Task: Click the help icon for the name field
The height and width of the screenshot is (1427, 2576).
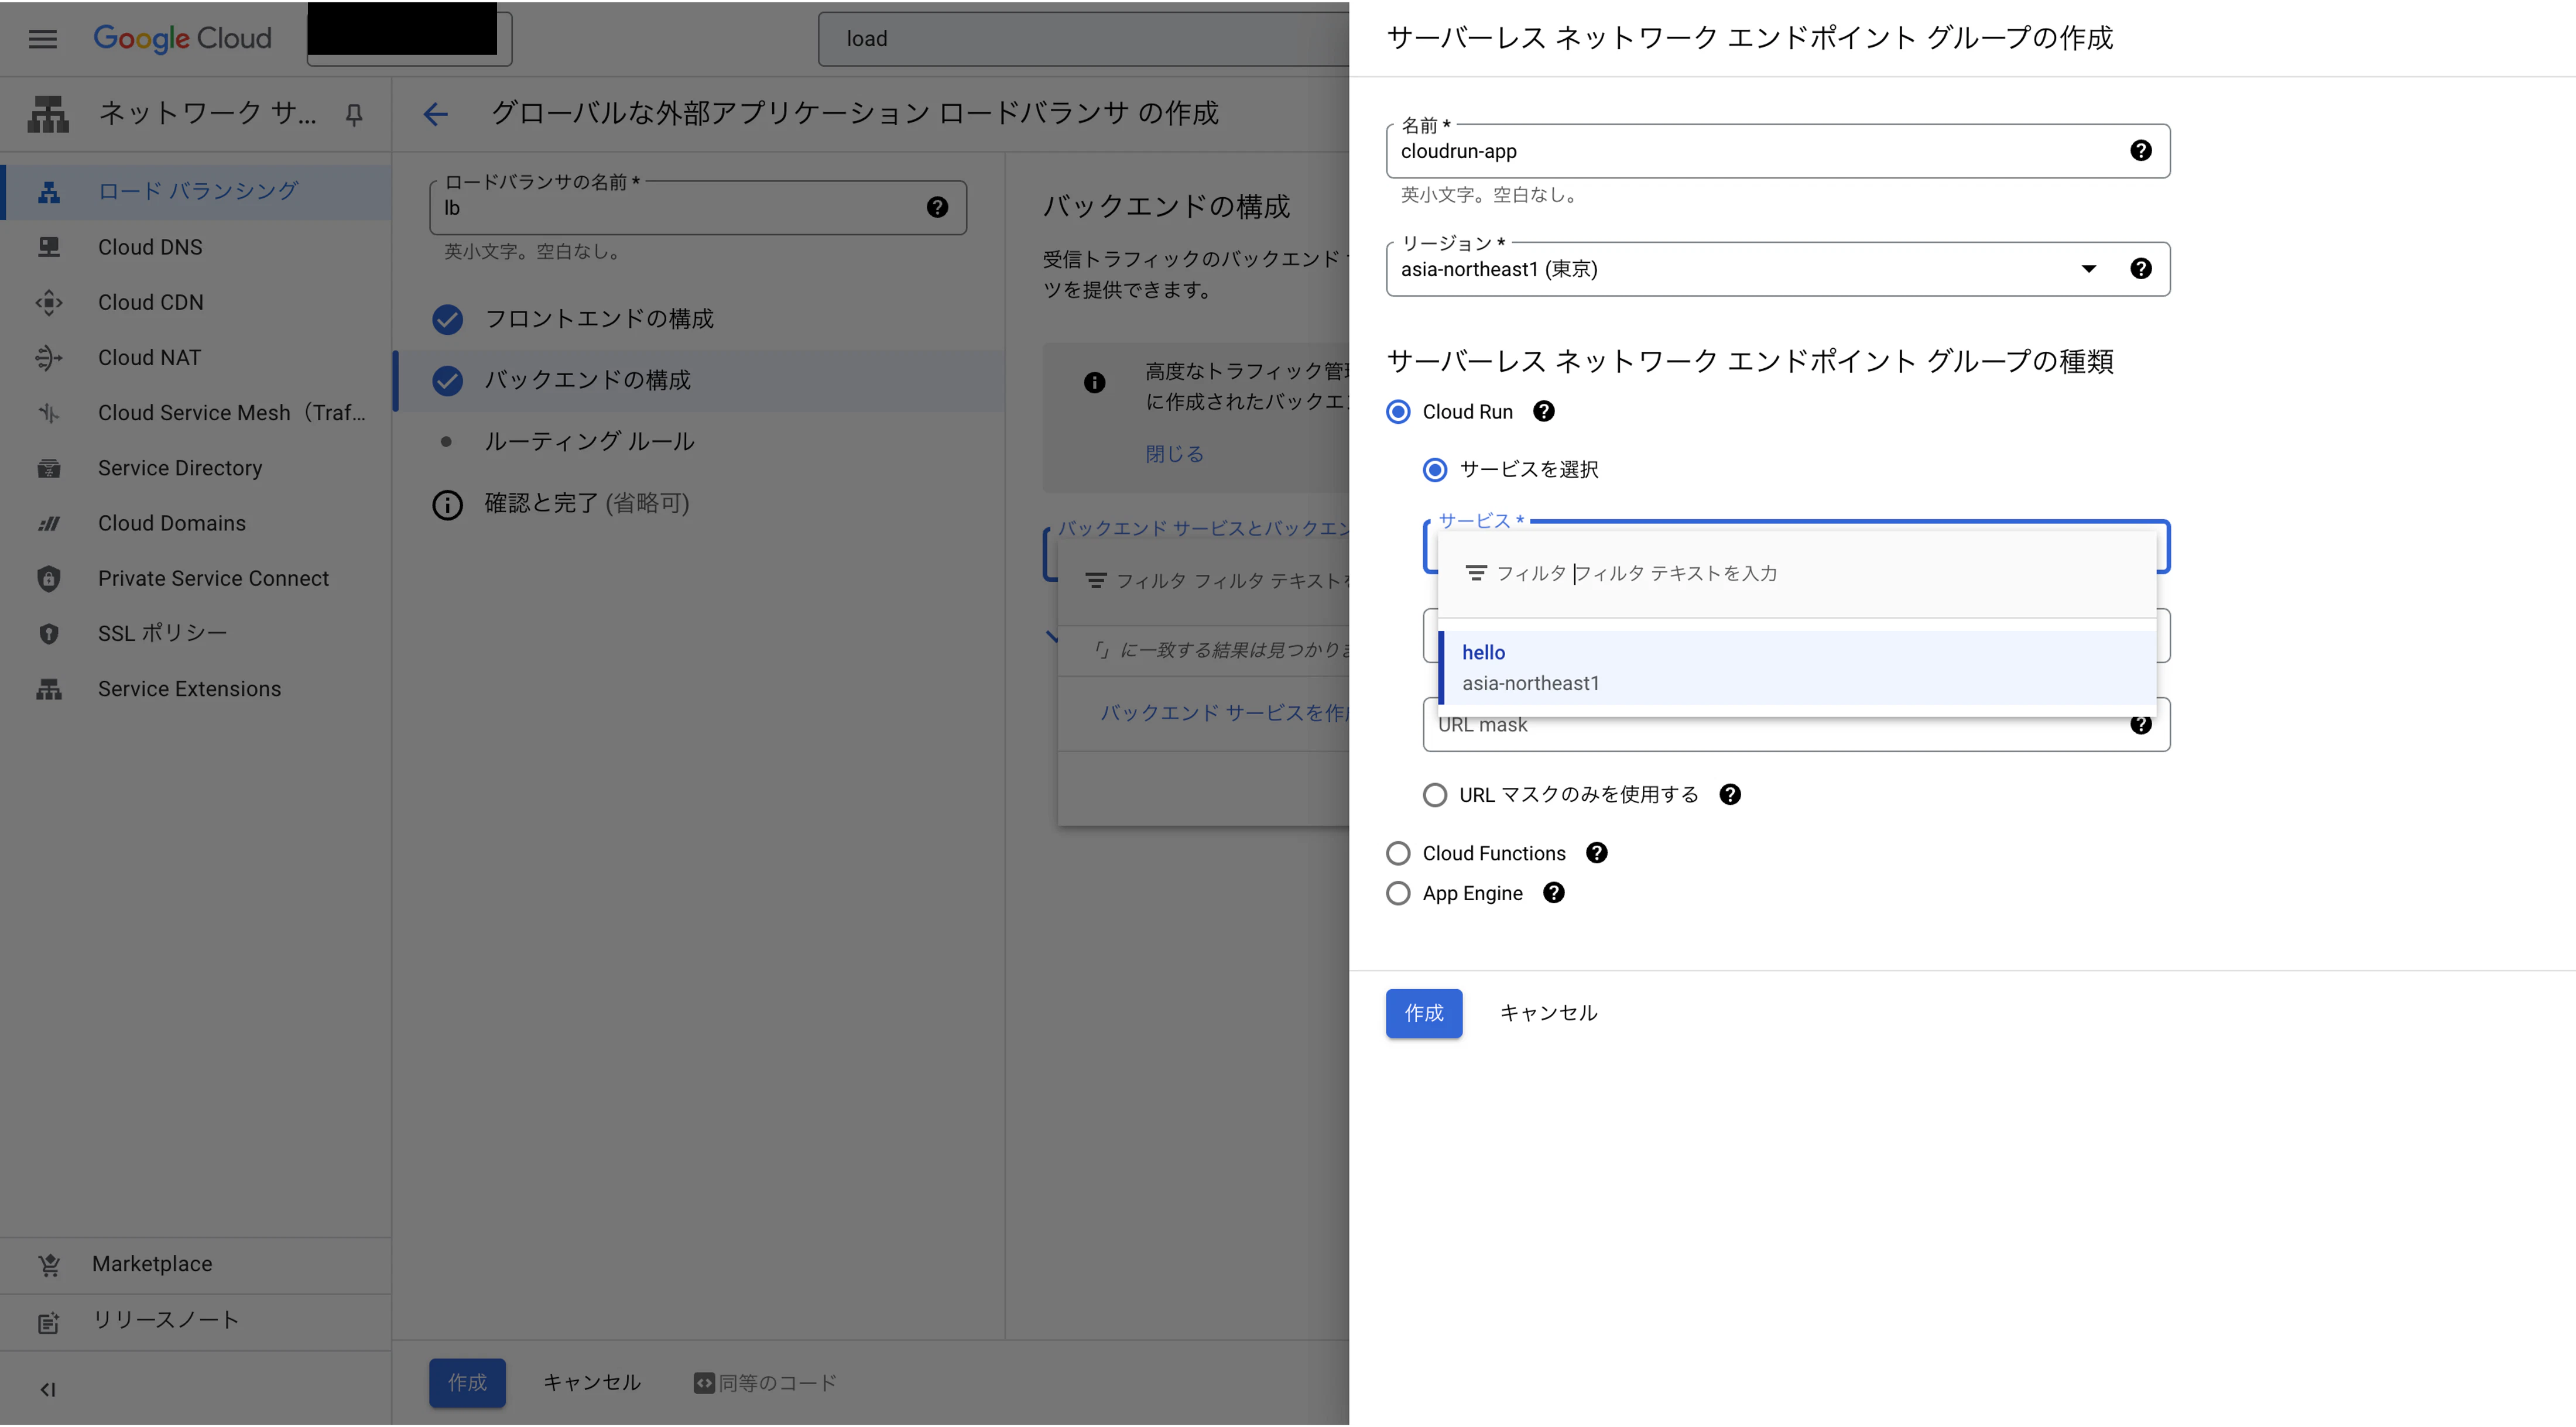Action: [x=2141, y=150]
